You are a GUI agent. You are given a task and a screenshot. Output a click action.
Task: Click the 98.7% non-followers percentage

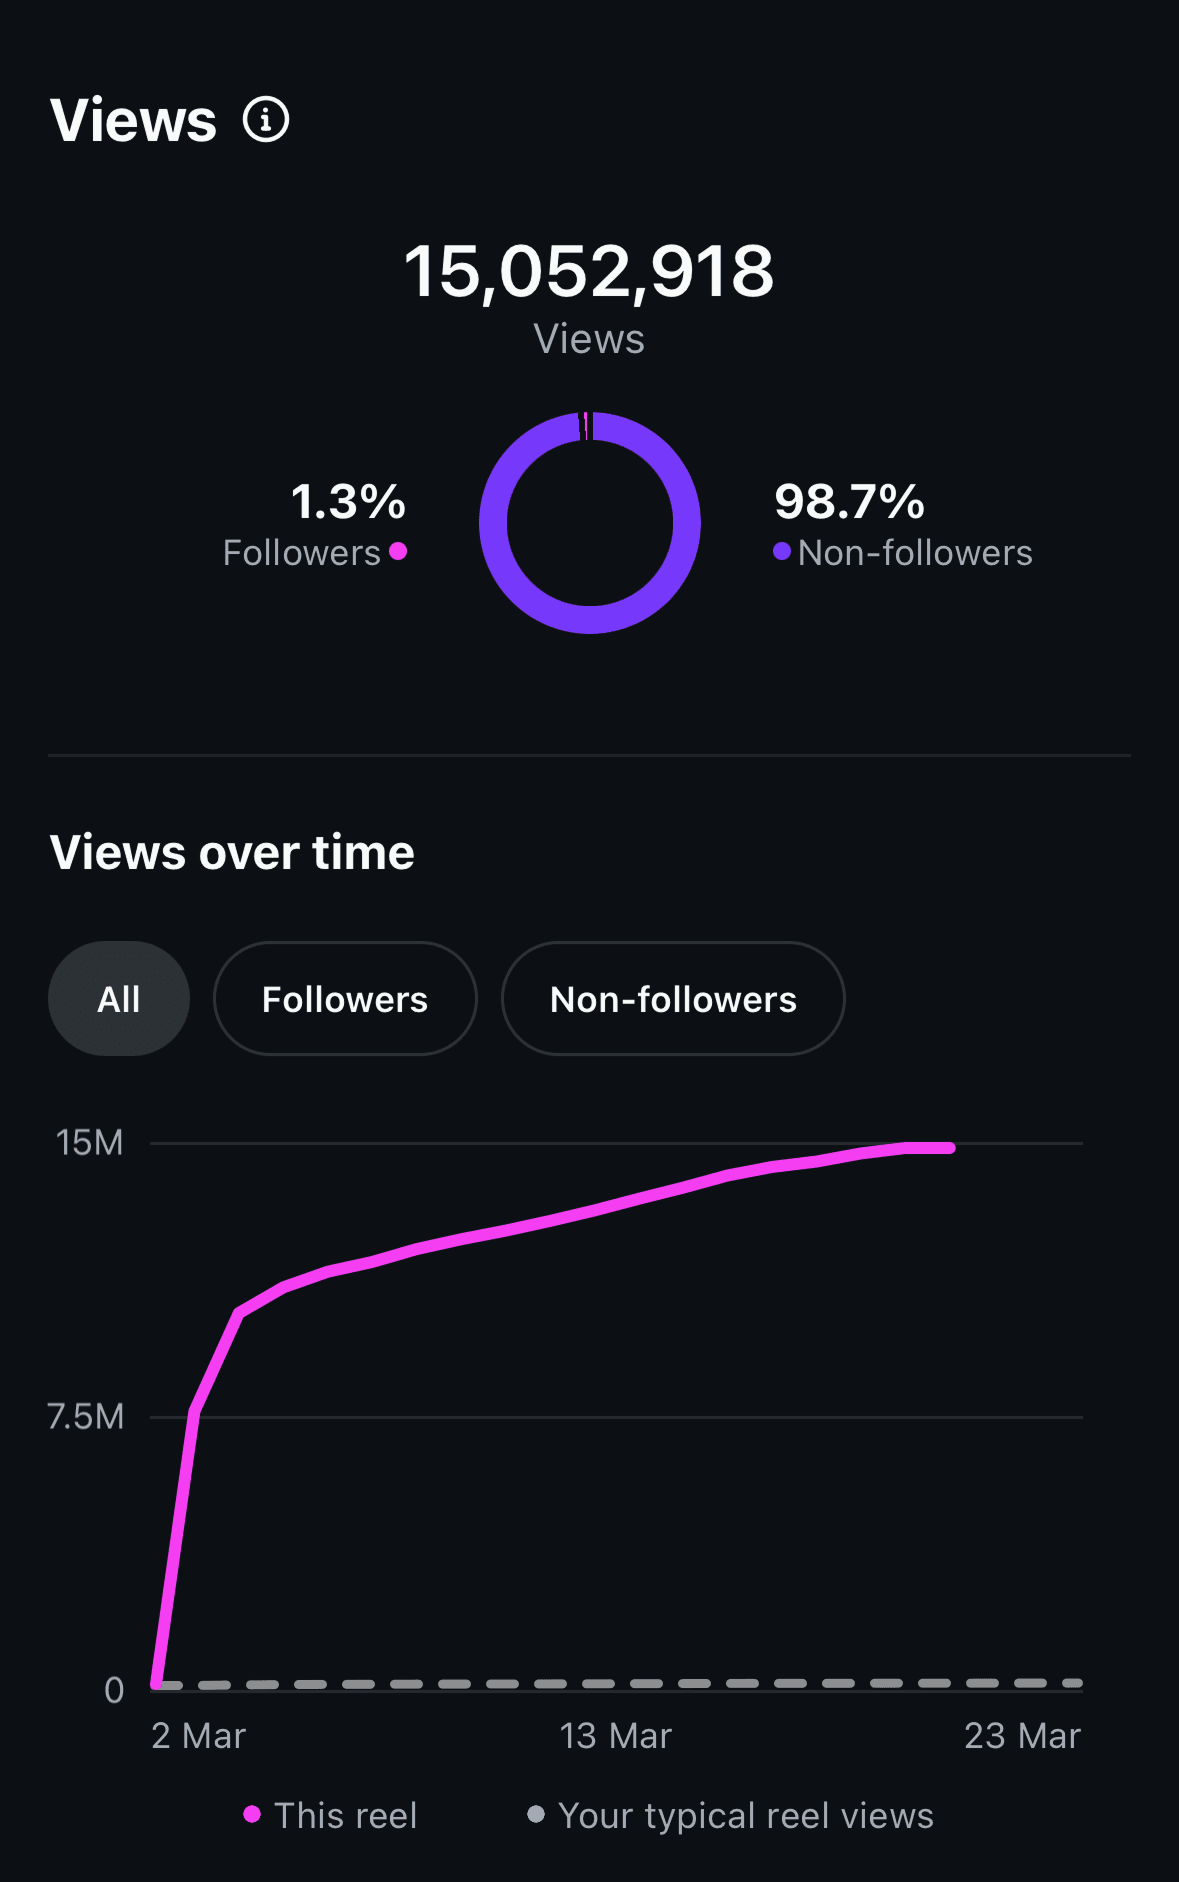point(849,501)
